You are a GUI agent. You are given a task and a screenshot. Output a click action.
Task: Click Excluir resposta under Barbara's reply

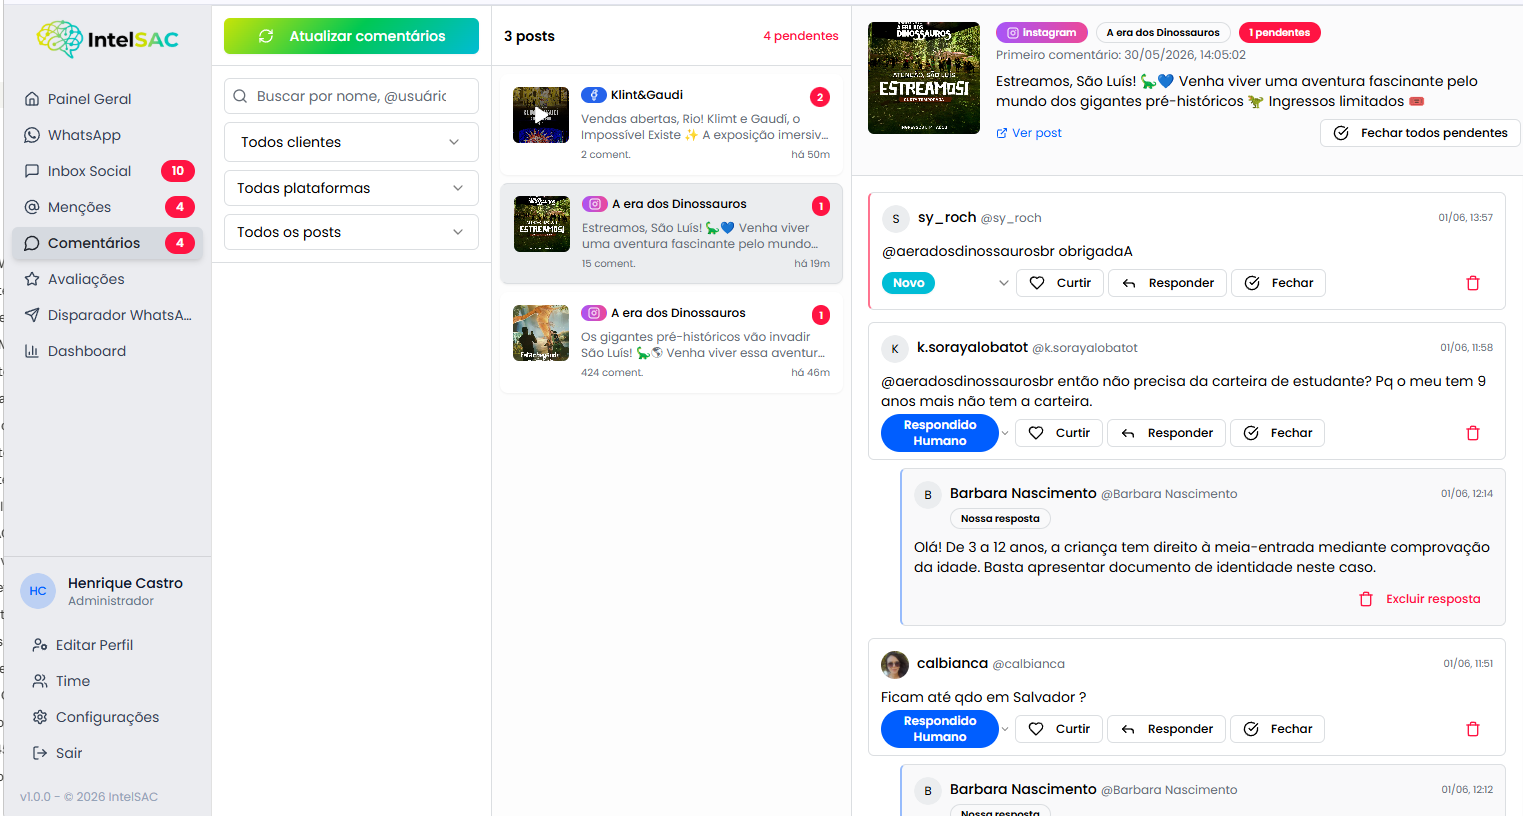1420,599
